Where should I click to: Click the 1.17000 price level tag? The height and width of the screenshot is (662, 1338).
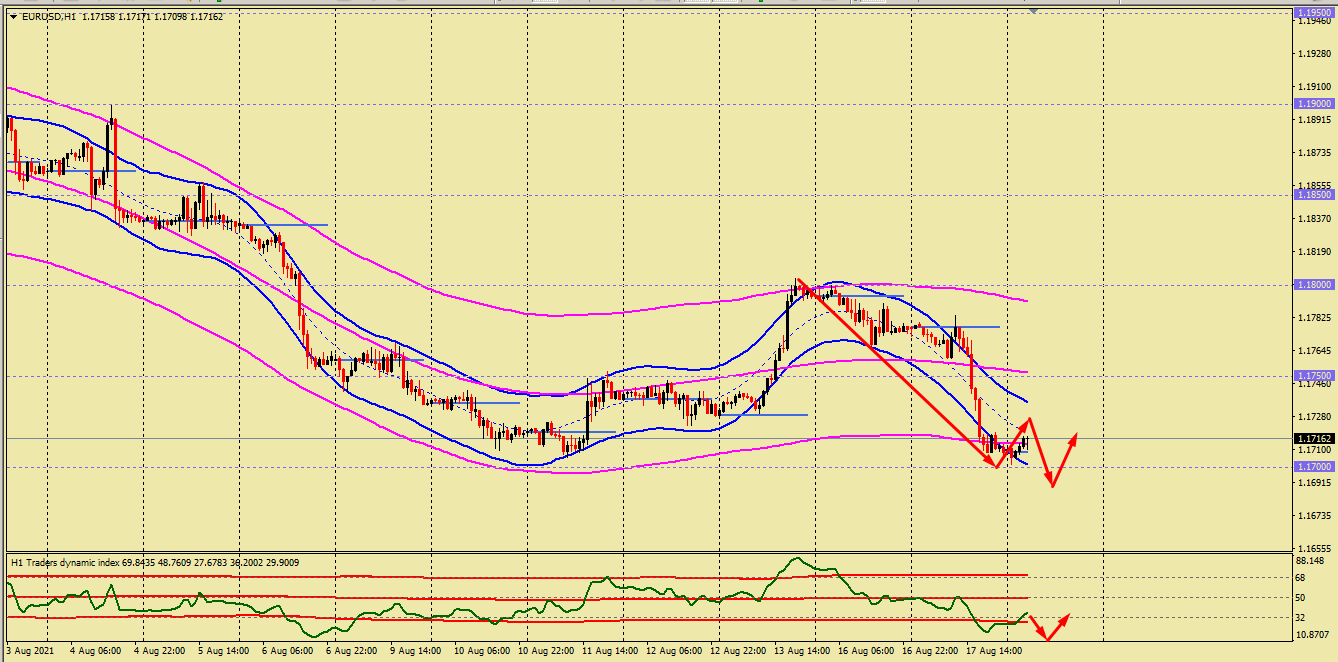(1314, 467)
